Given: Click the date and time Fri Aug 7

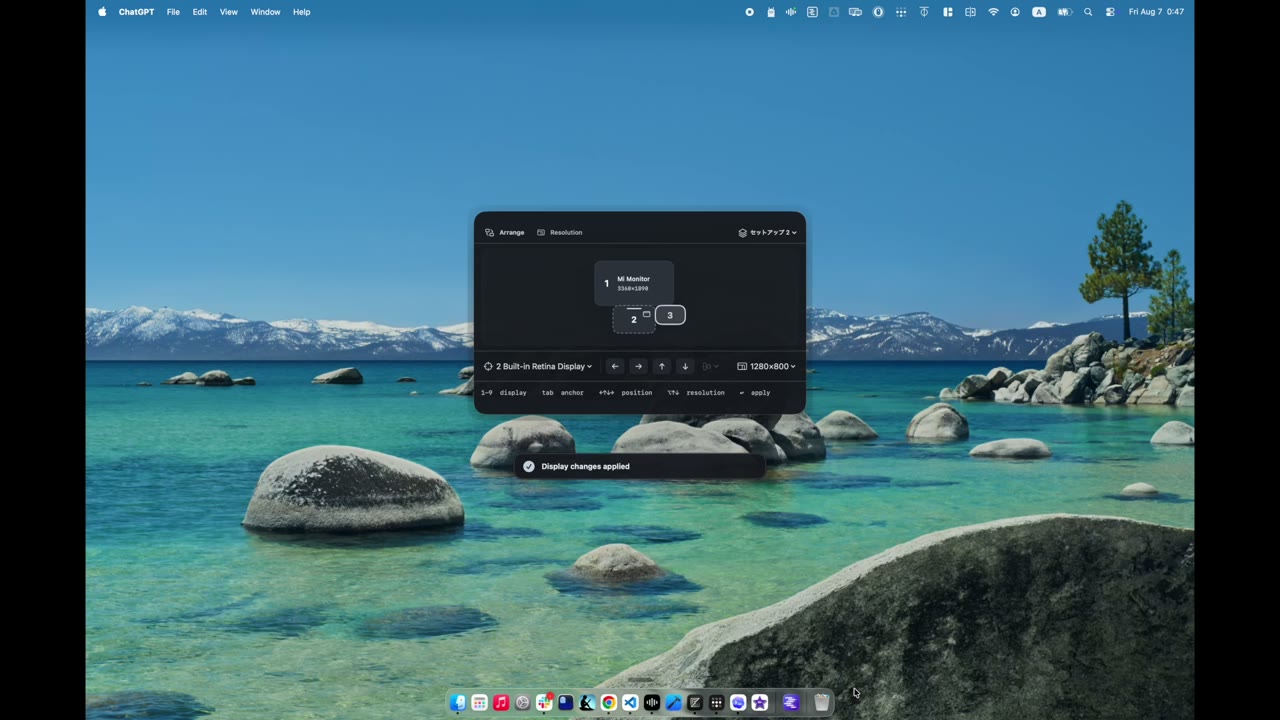Looking at the screenshot, I should click(x=1156, y=12).
